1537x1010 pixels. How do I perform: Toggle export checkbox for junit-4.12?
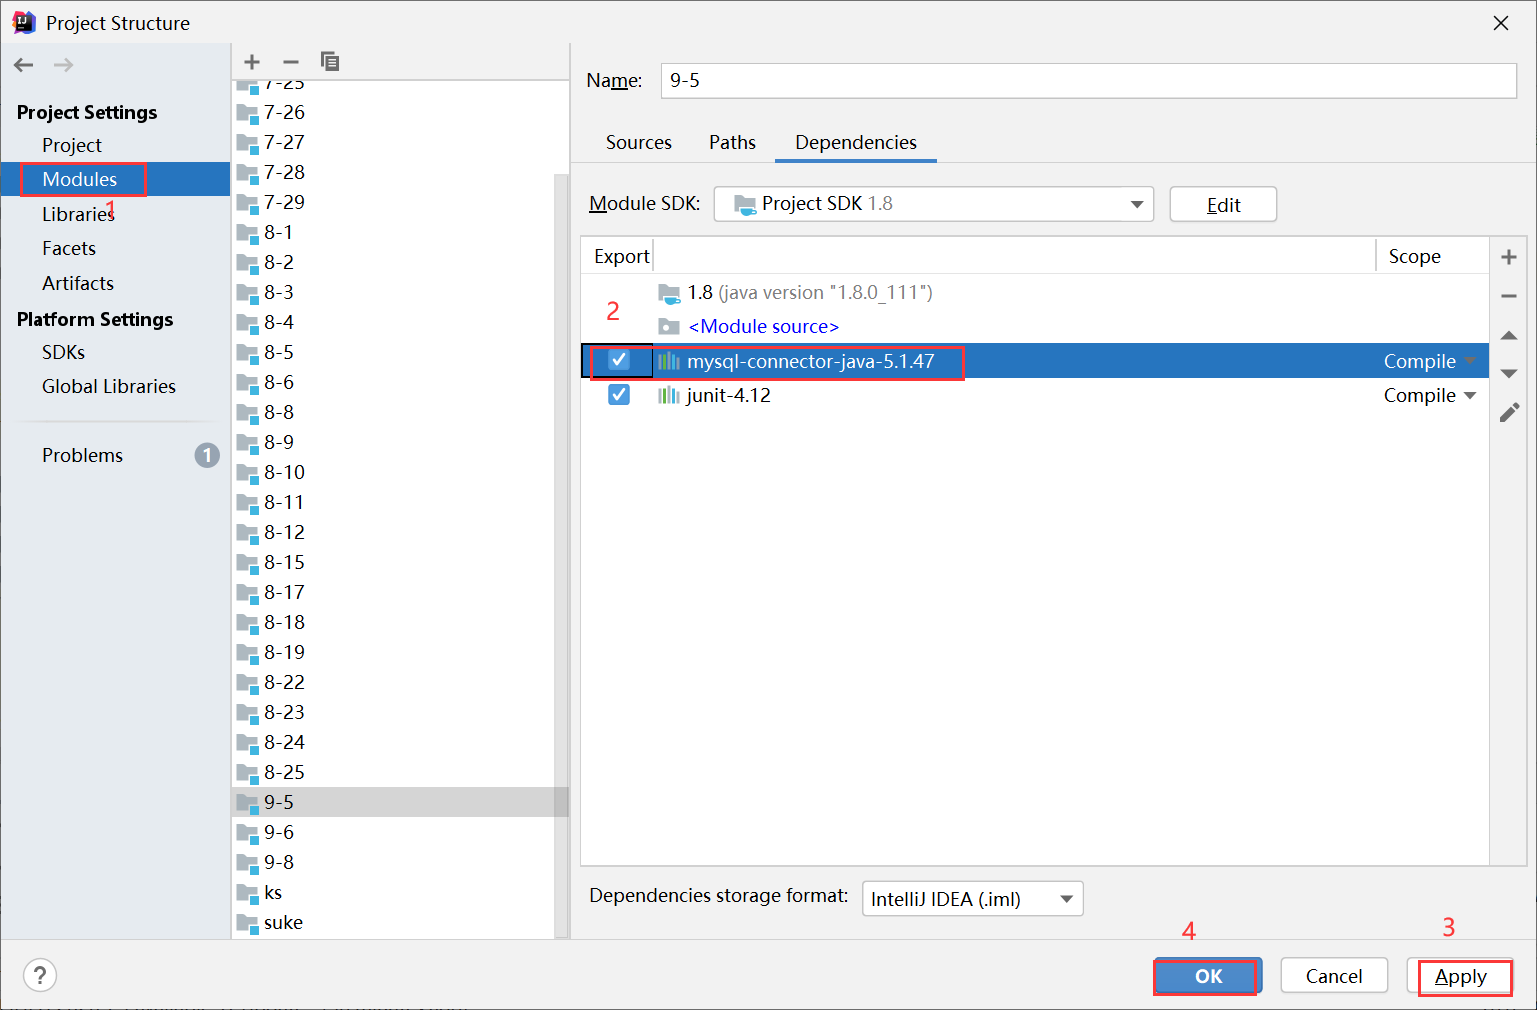click(619, 394)
